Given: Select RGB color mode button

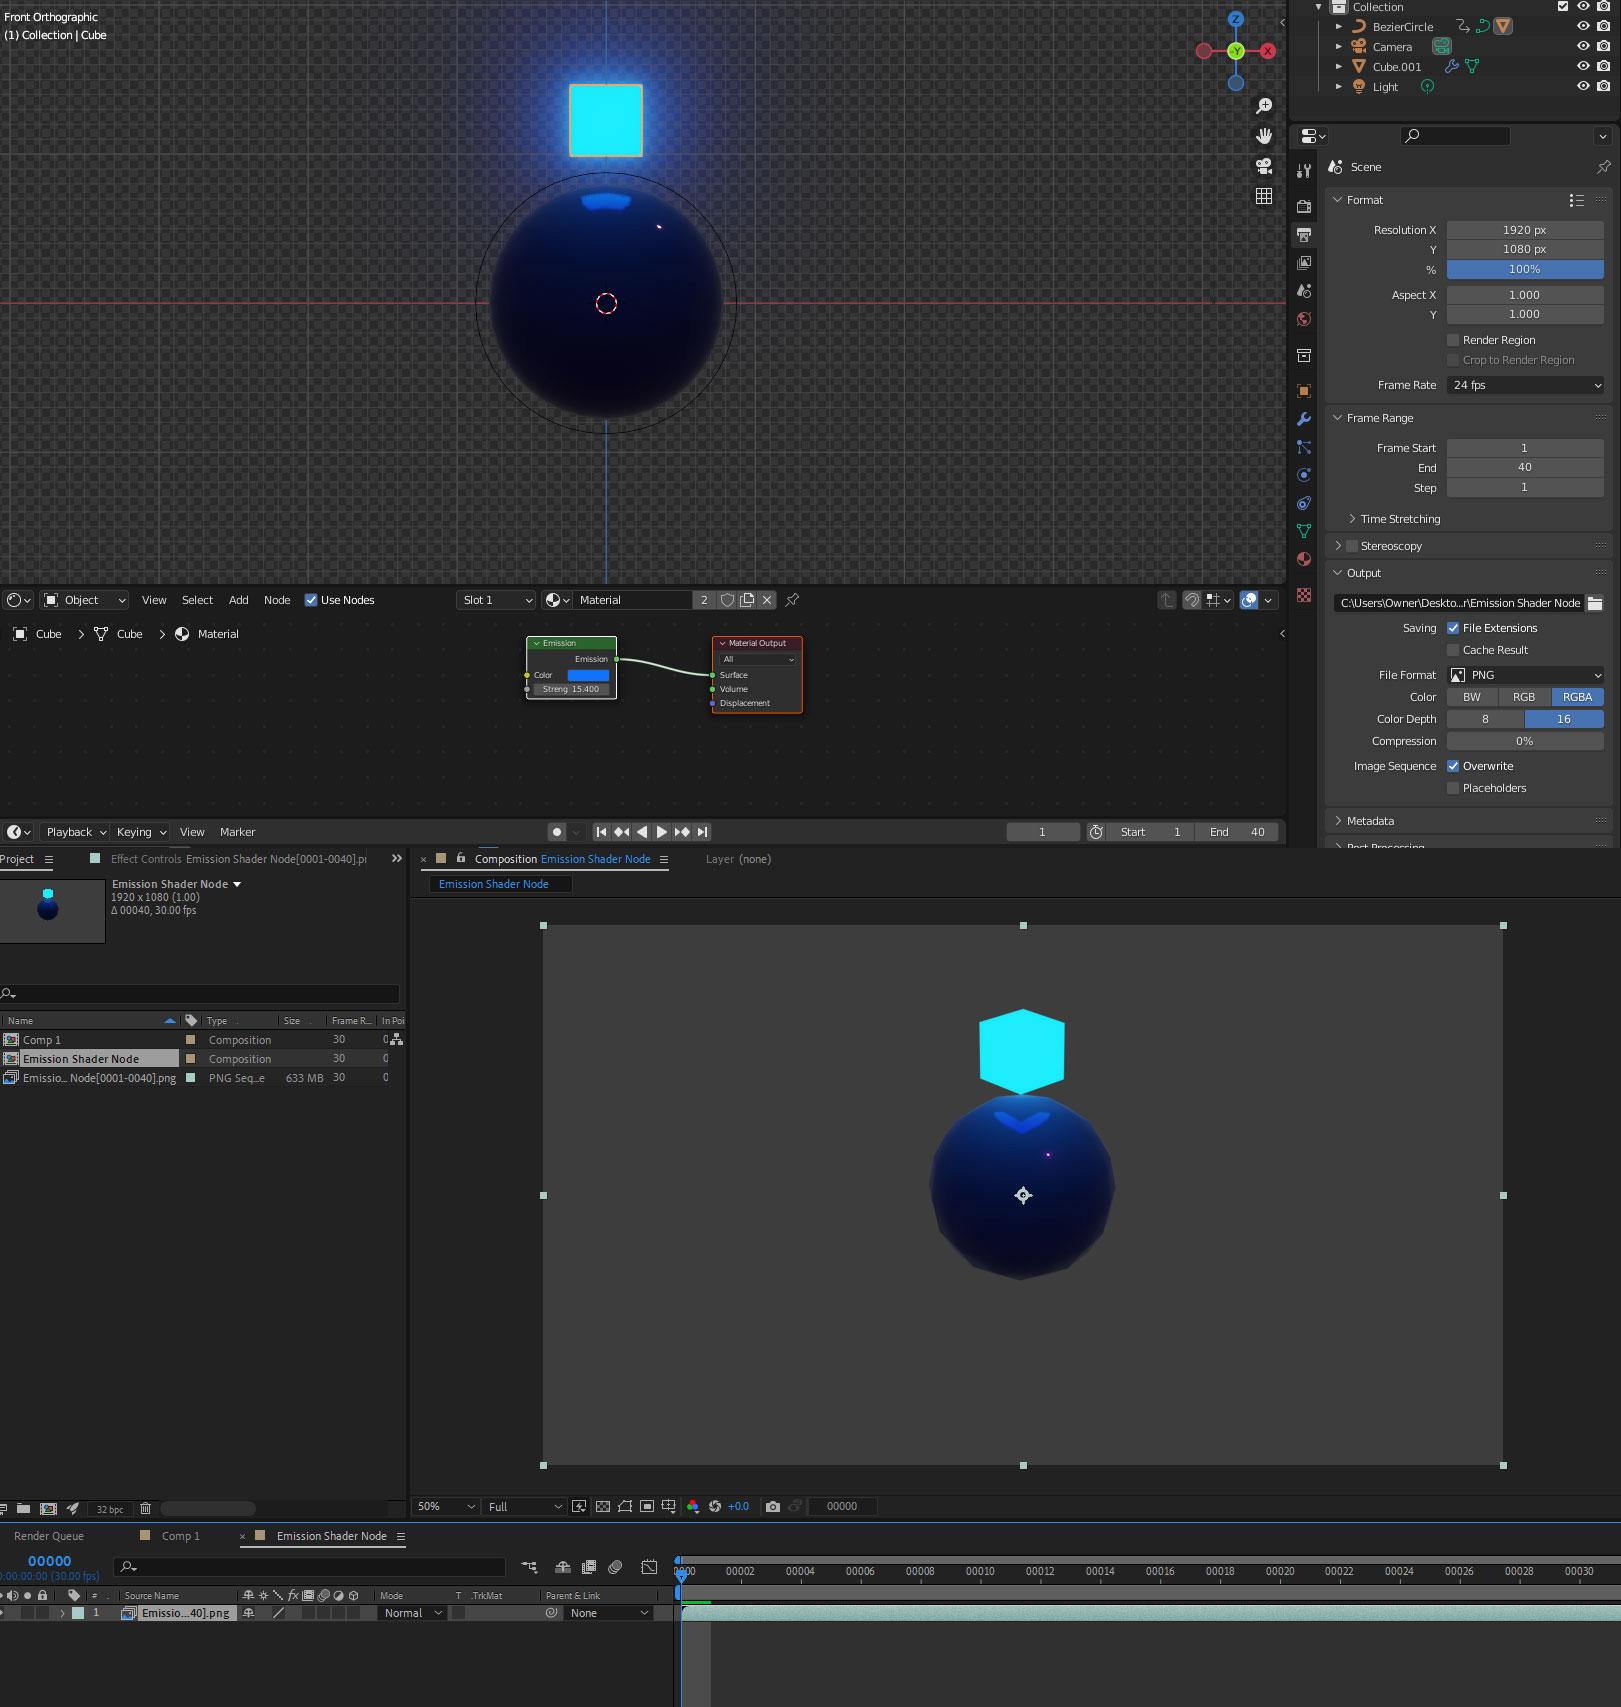Looking at the screenshot, I should [1523, 697].
